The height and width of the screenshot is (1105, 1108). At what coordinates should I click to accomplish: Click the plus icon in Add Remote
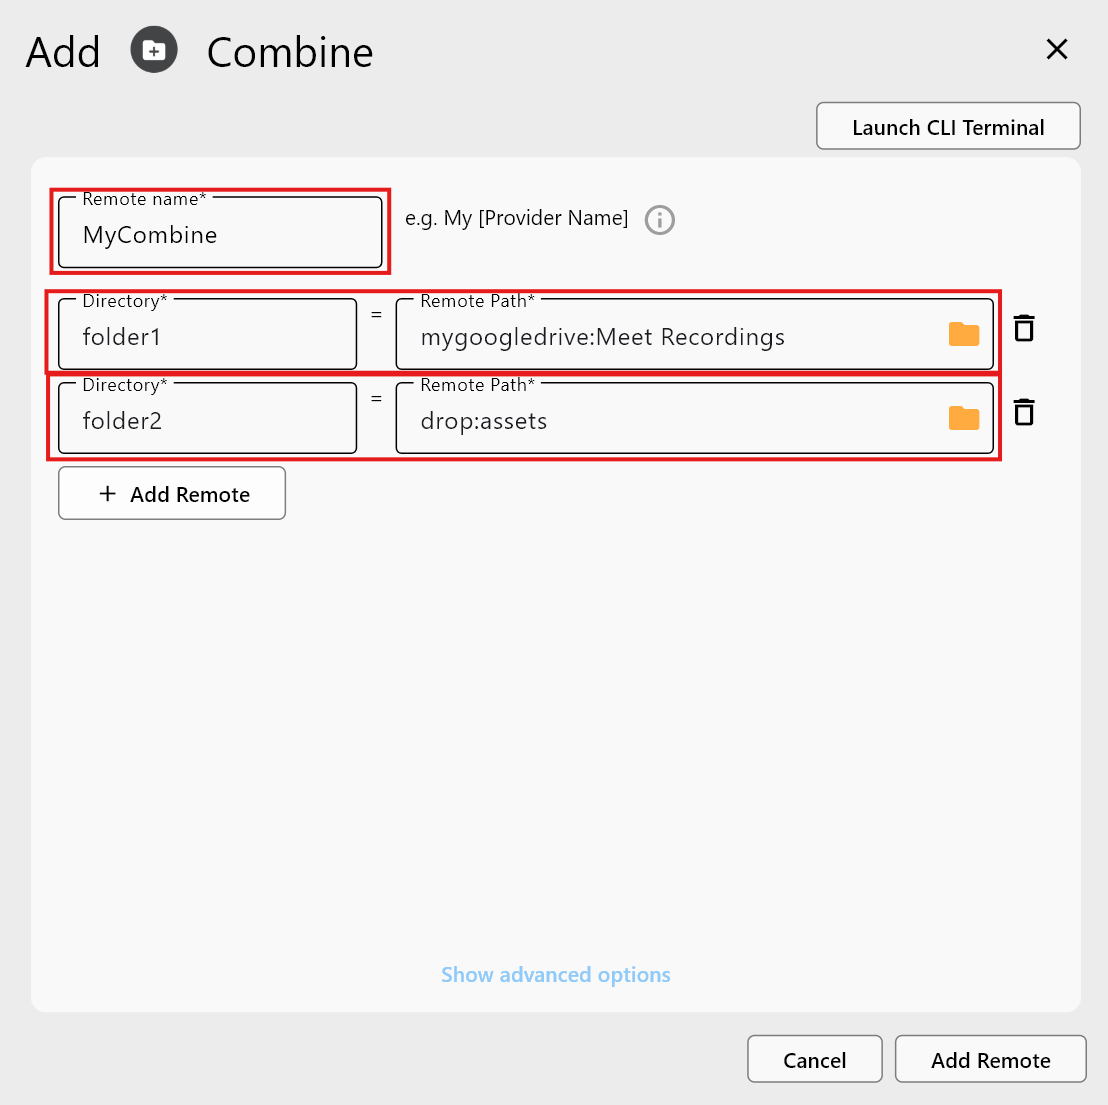106,493
